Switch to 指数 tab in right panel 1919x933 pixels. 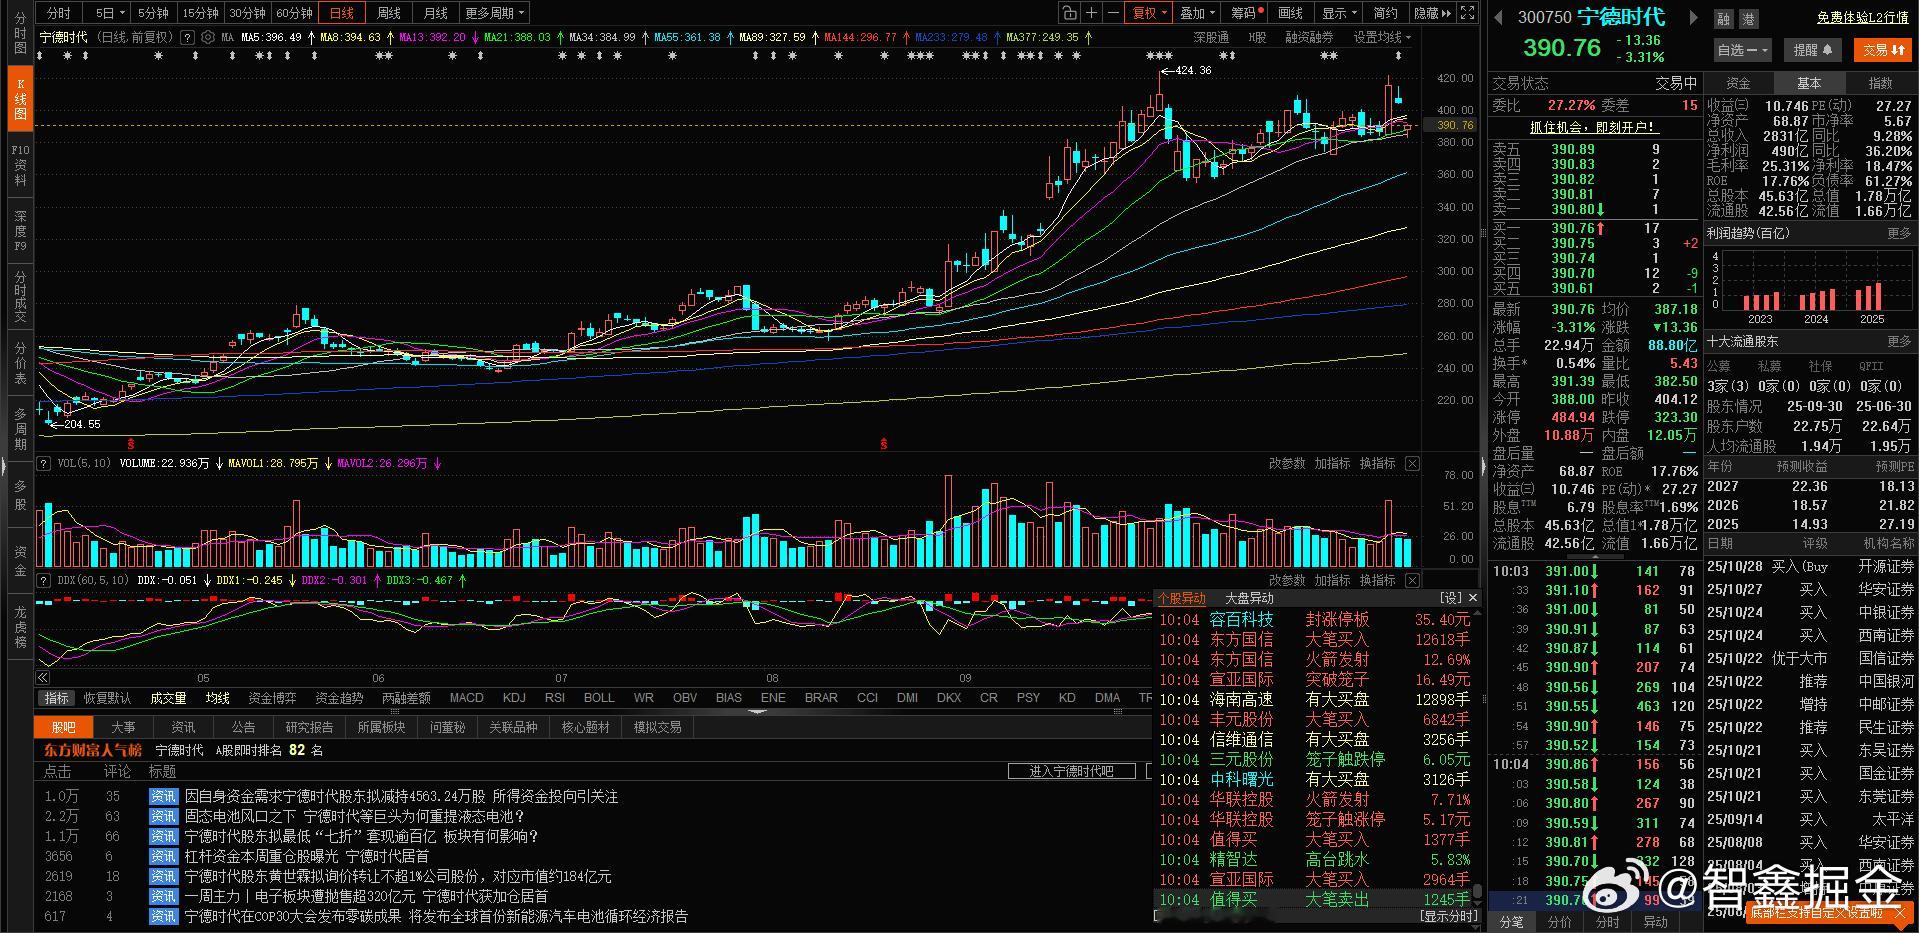(x=1880, y=83)
